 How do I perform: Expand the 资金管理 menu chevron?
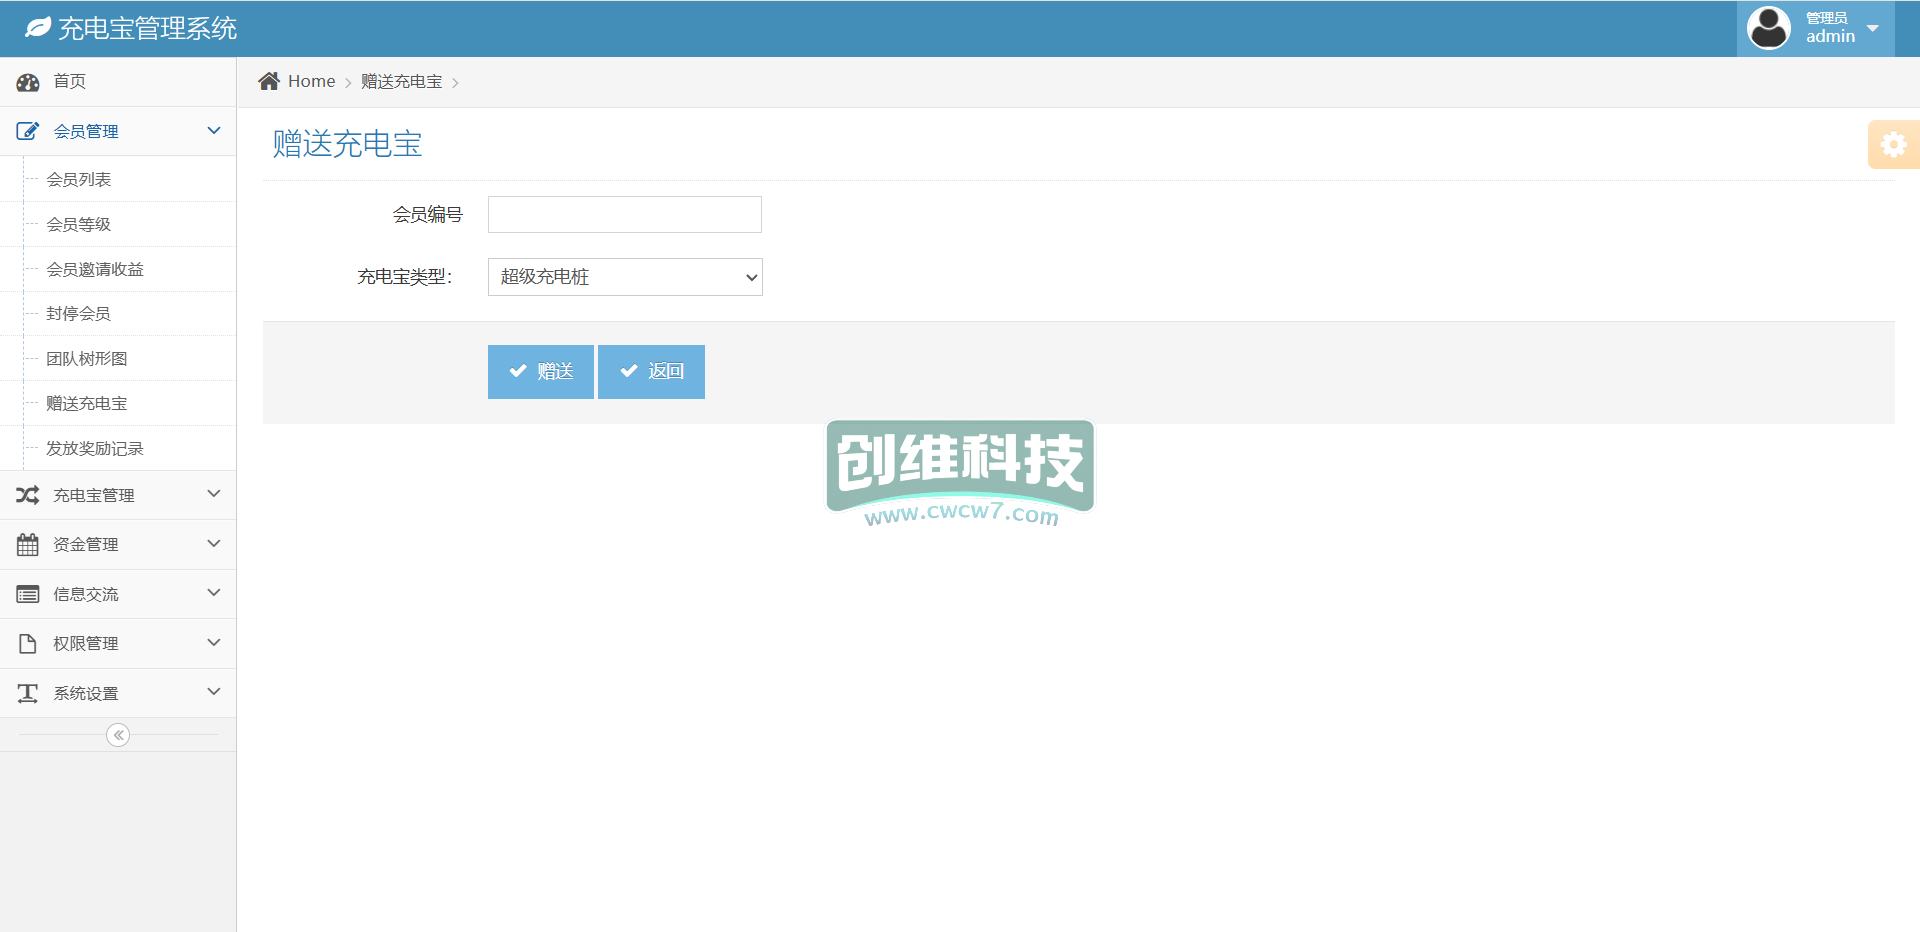(x=213, y=544)
